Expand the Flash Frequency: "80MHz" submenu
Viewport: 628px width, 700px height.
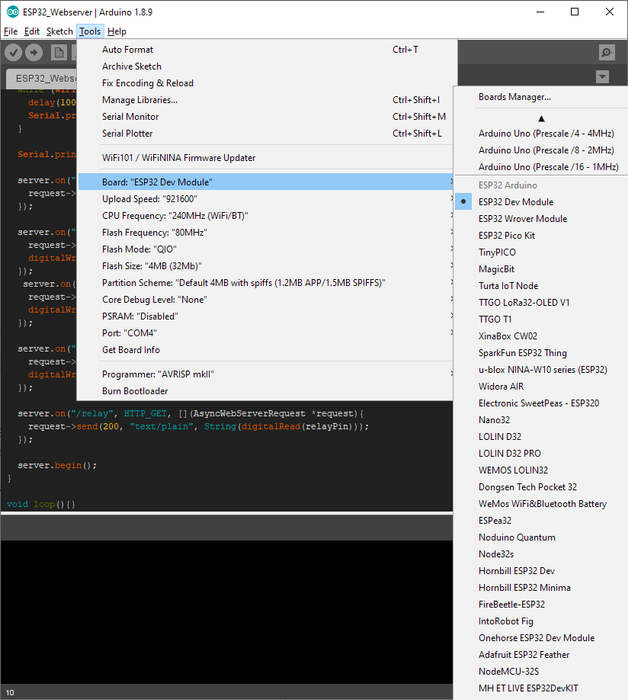point(266,232)
